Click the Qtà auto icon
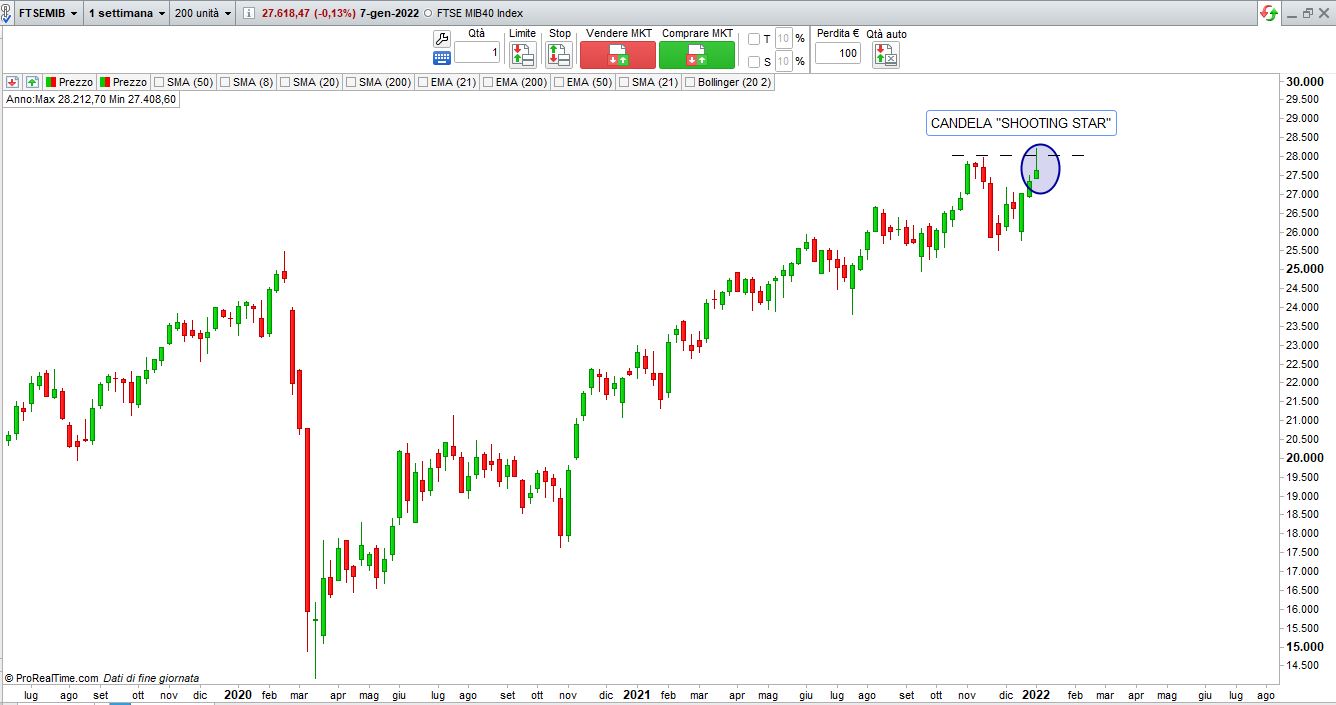 (886, 54)
